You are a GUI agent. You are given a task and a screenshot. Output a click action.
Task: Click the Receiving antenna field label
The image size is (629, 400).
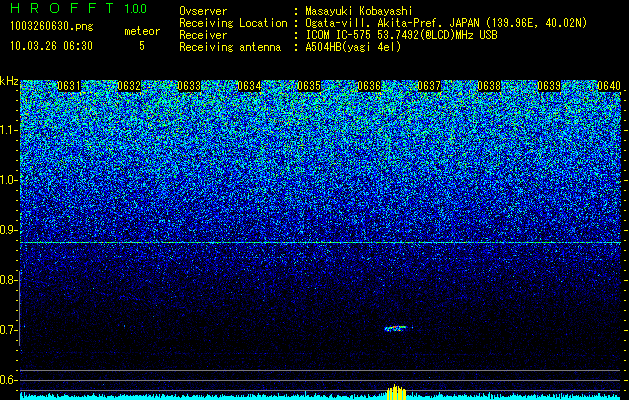(230, 47)
